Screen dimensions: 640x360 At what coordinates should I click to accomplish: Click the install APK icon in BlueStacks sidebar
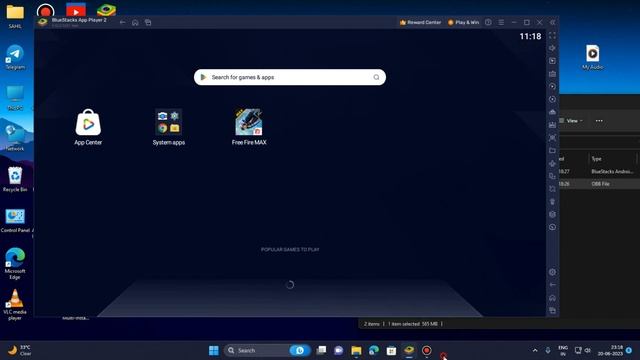point(552,125)
